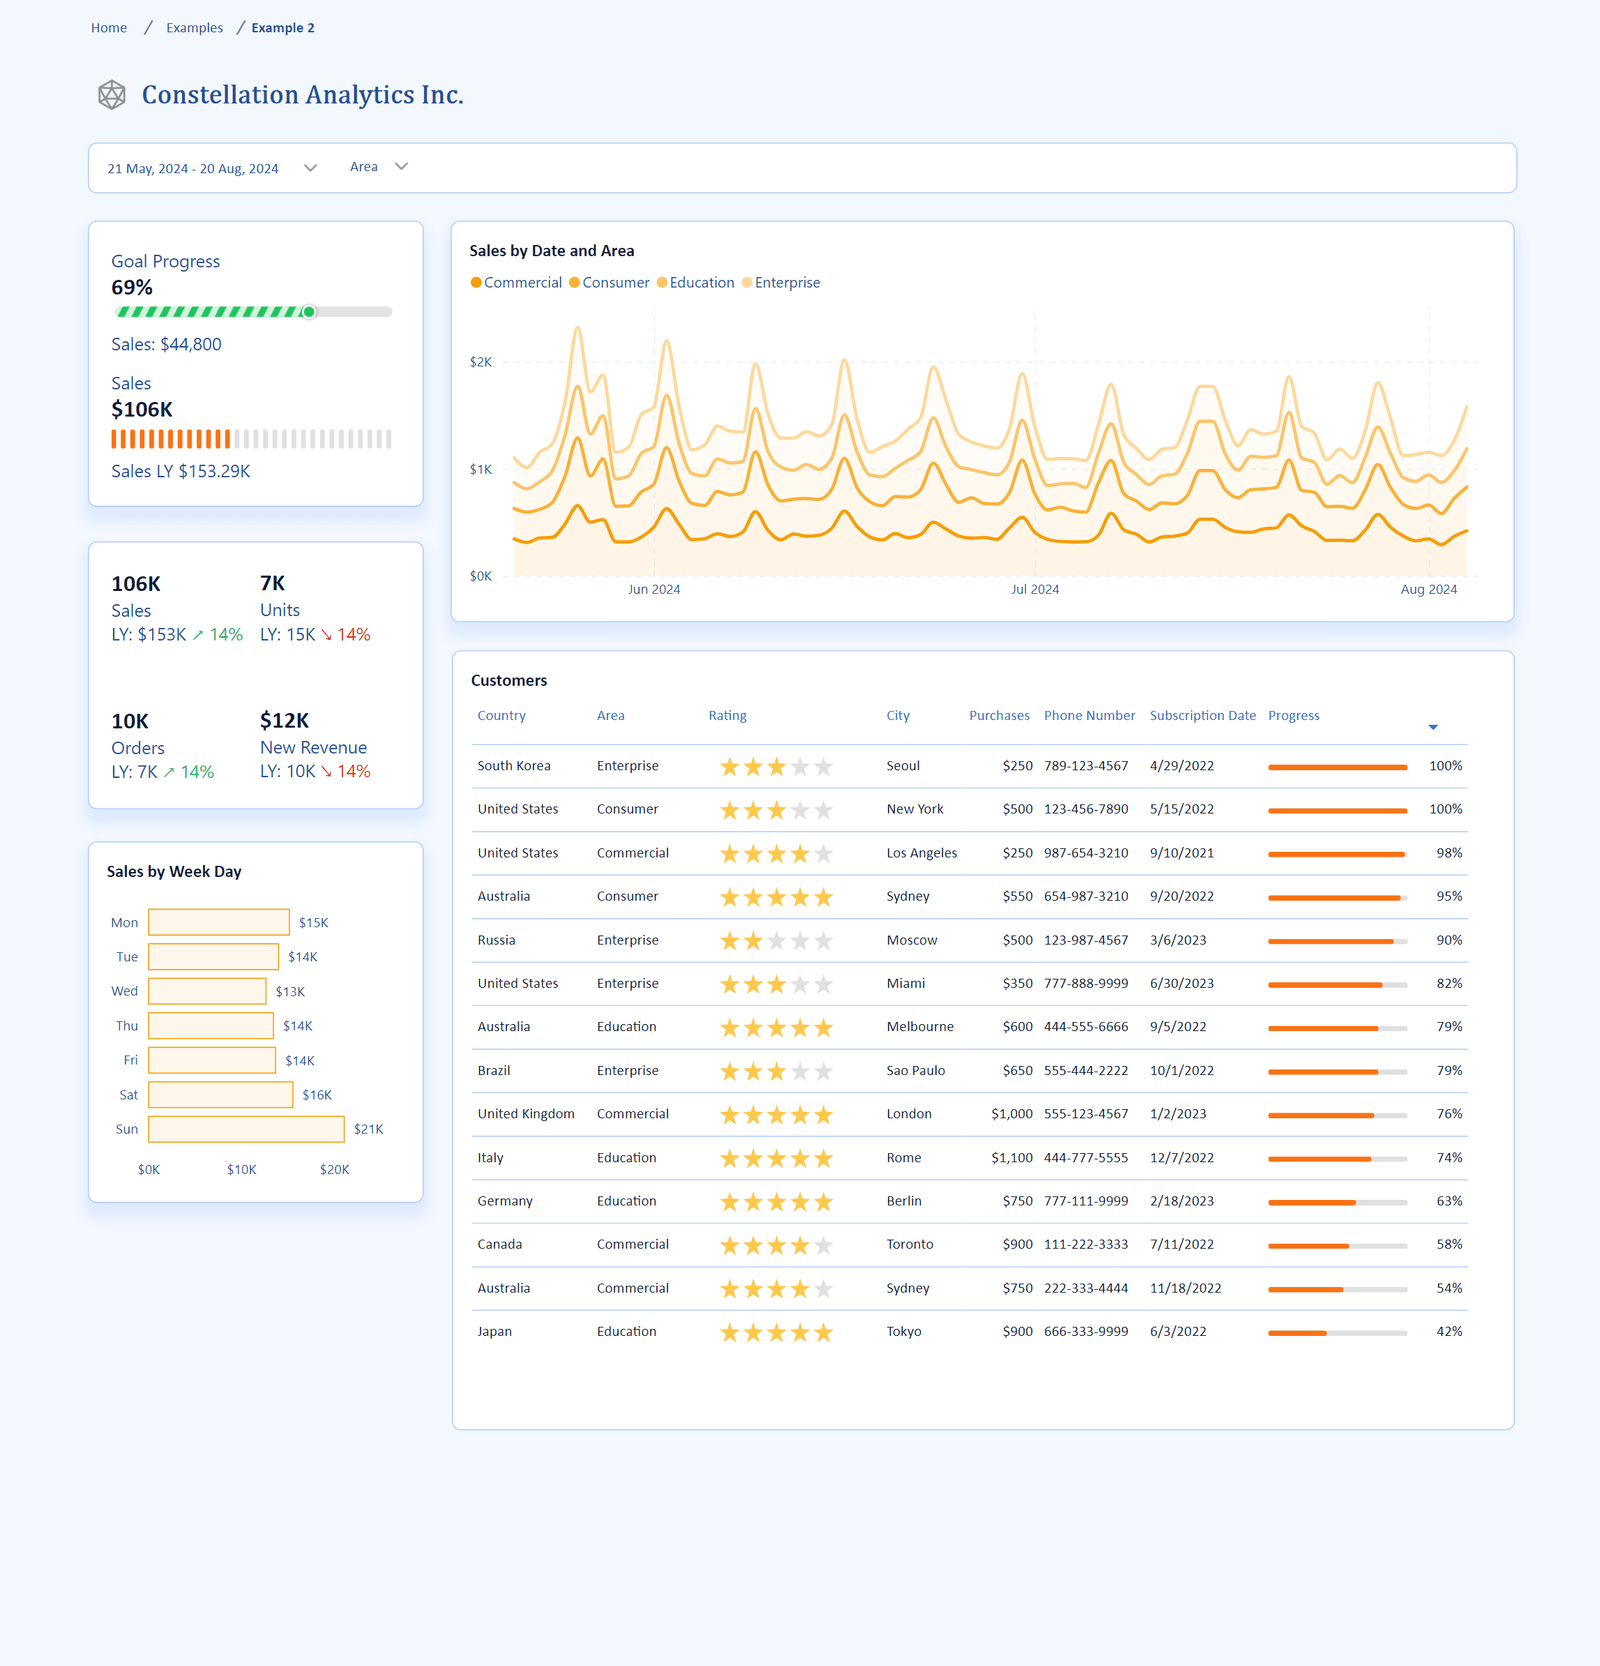The width and height of the screenshot is (1600, 1666).
Task: Open the Examples breadcrumb link
Action: point(194,27)
